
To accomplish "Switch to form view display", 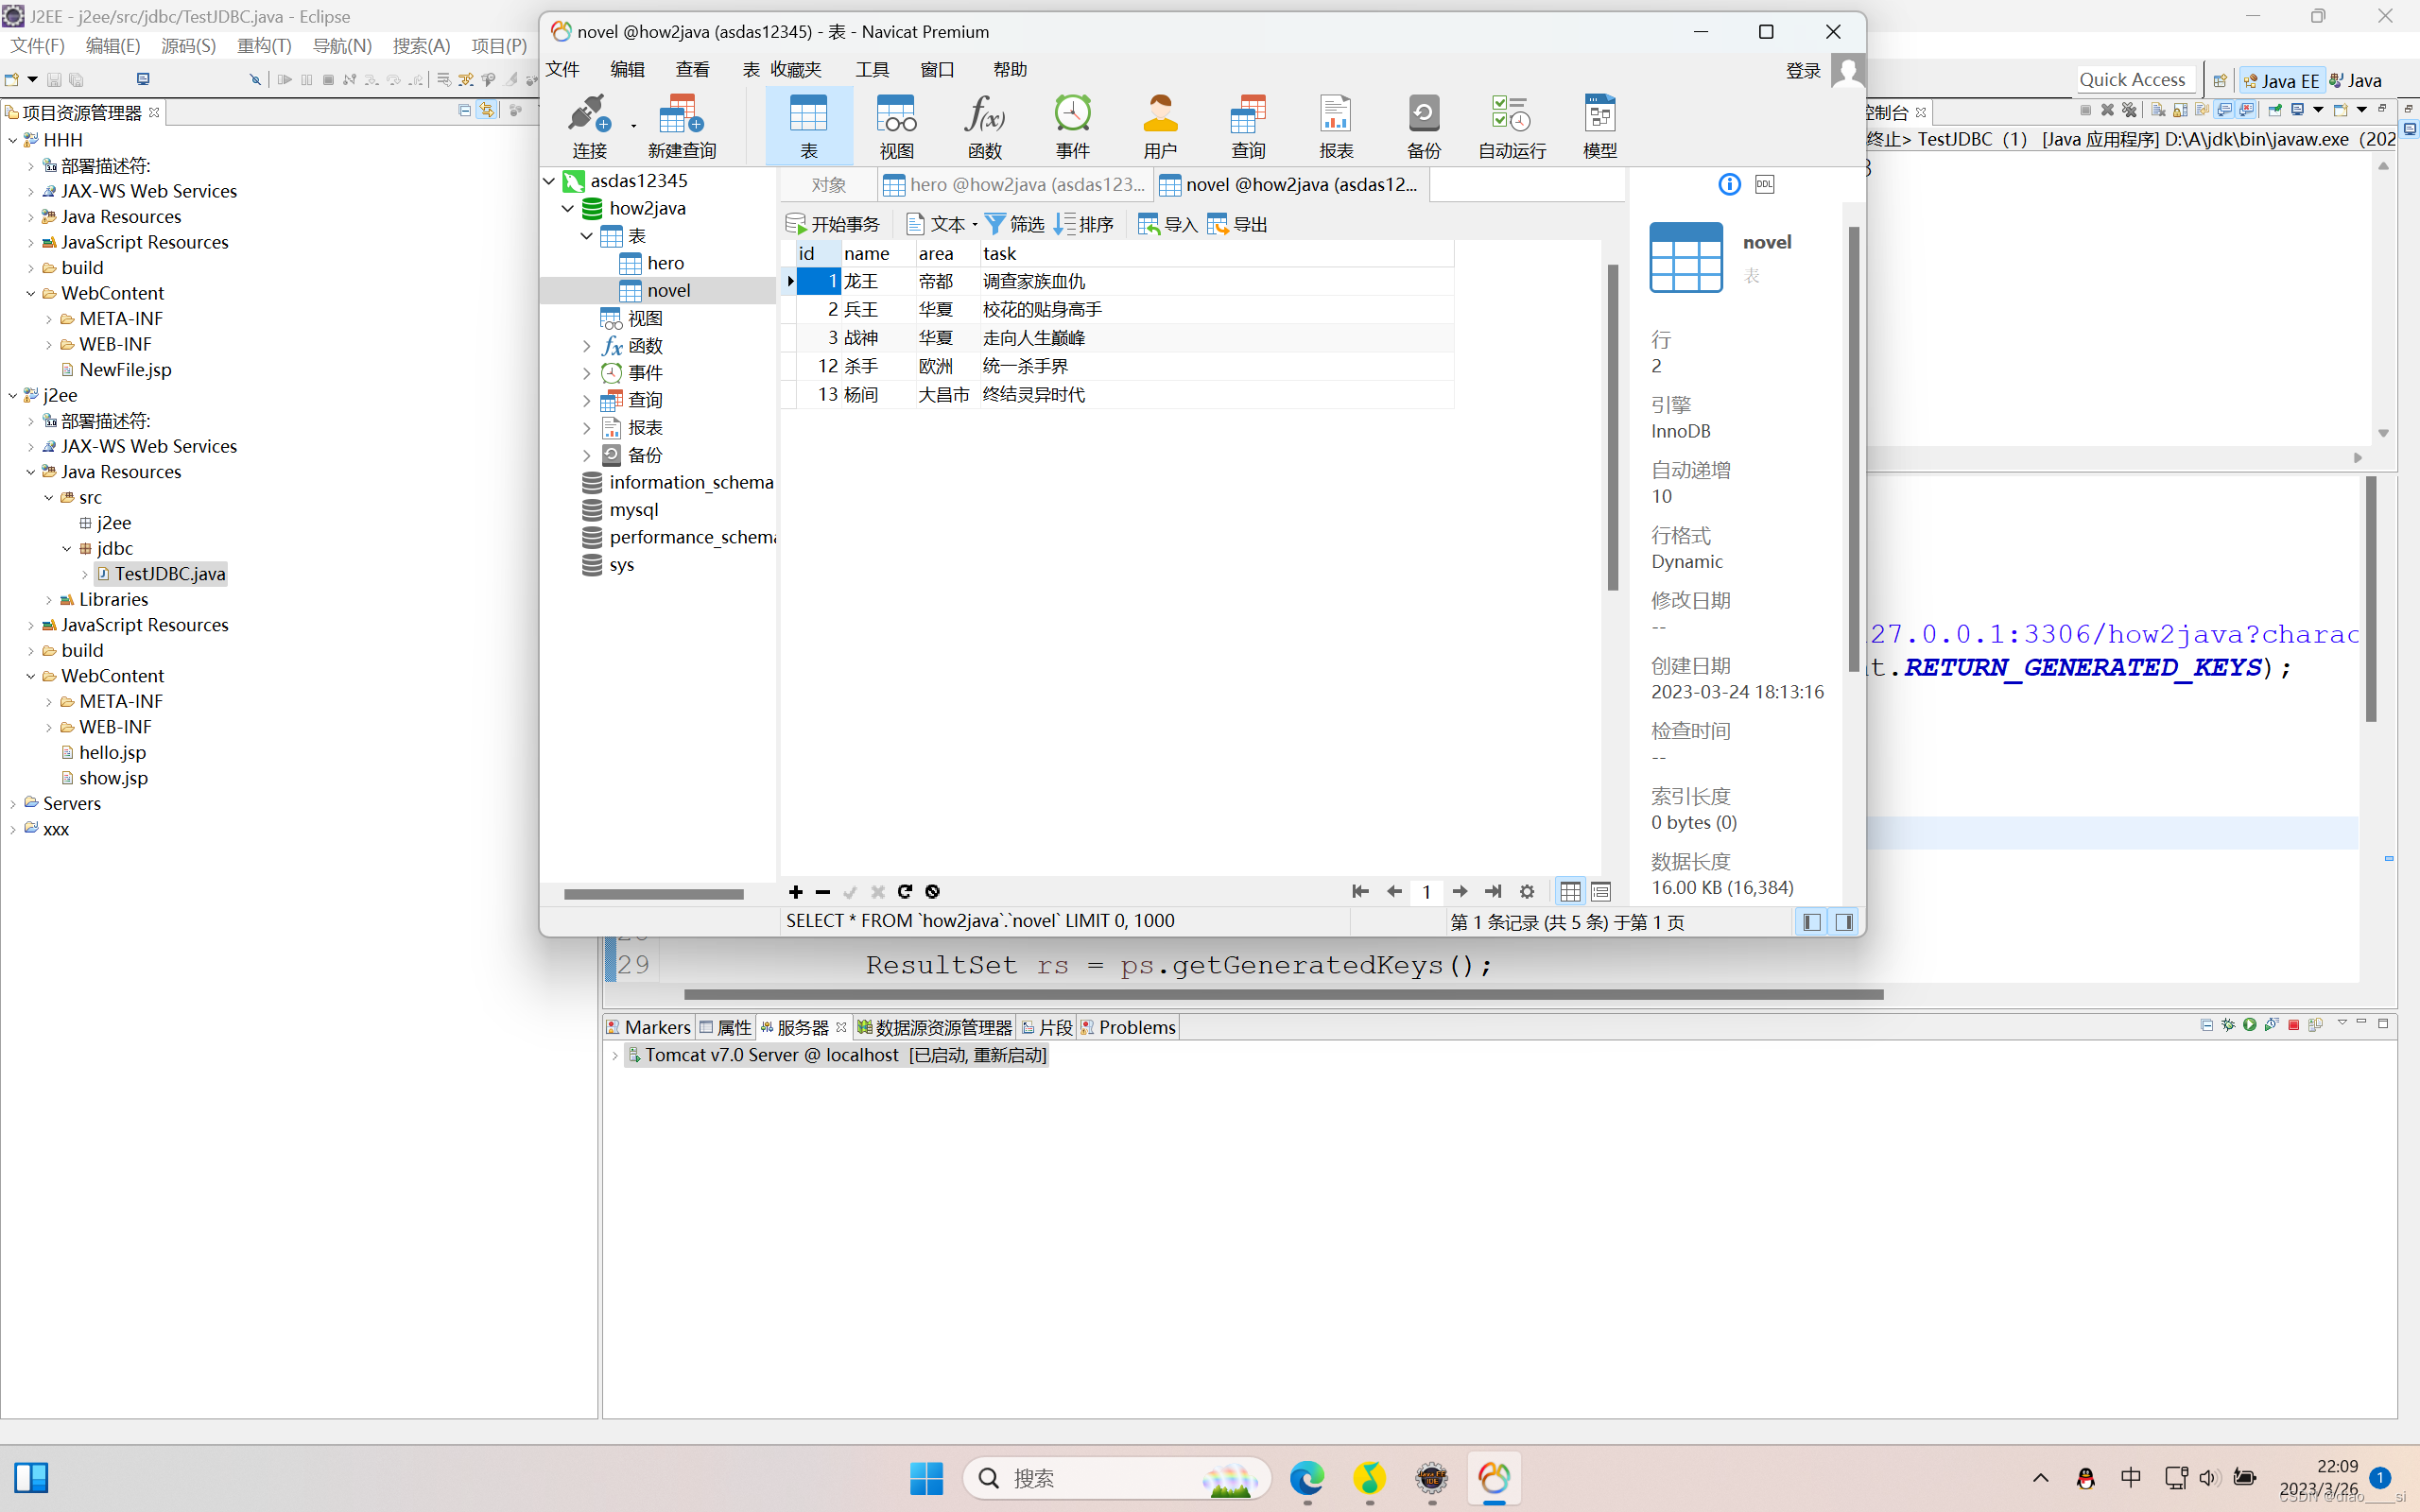I will pos(1601,891).
